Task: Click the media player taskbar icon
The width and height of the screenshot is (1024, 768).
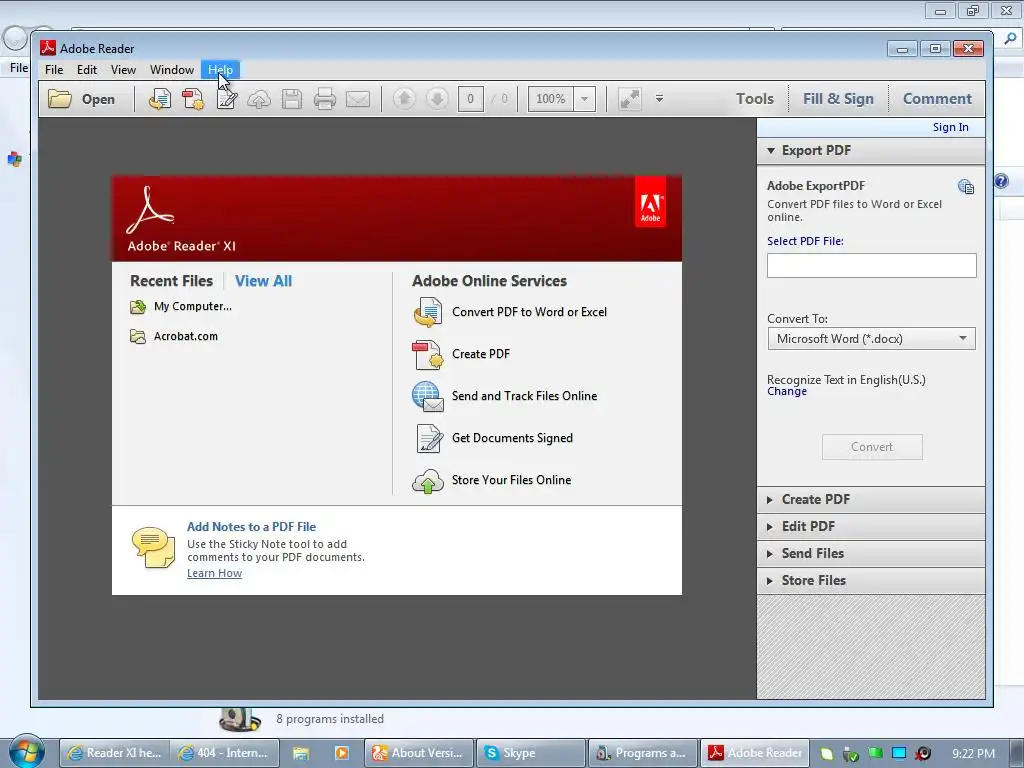Action: coord(342,753)
